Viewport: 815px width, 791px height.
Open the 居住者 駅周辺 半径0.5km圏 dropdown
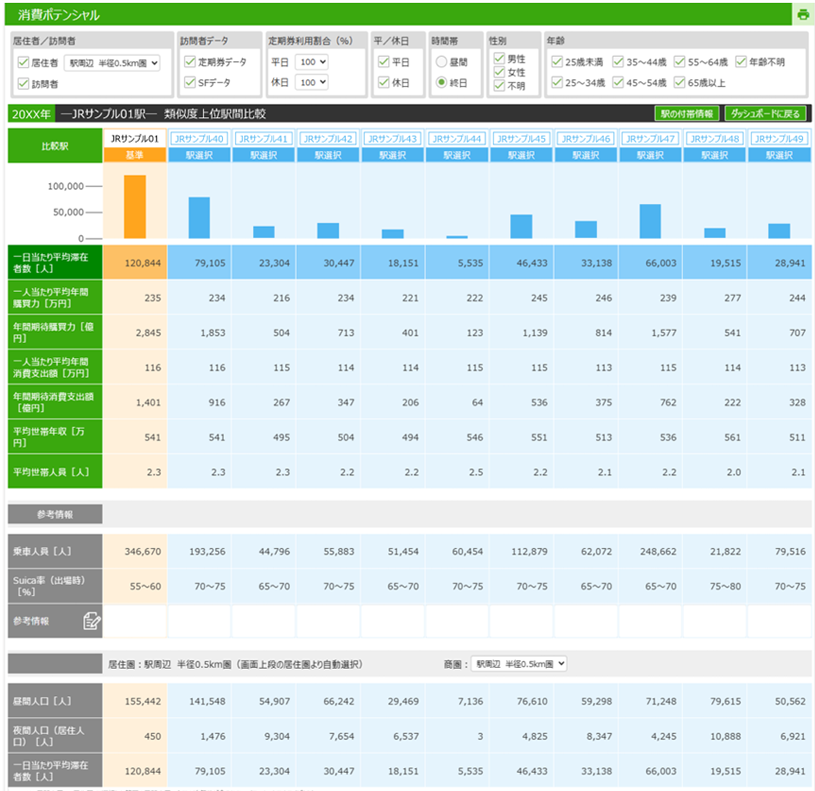pos(111,63)
